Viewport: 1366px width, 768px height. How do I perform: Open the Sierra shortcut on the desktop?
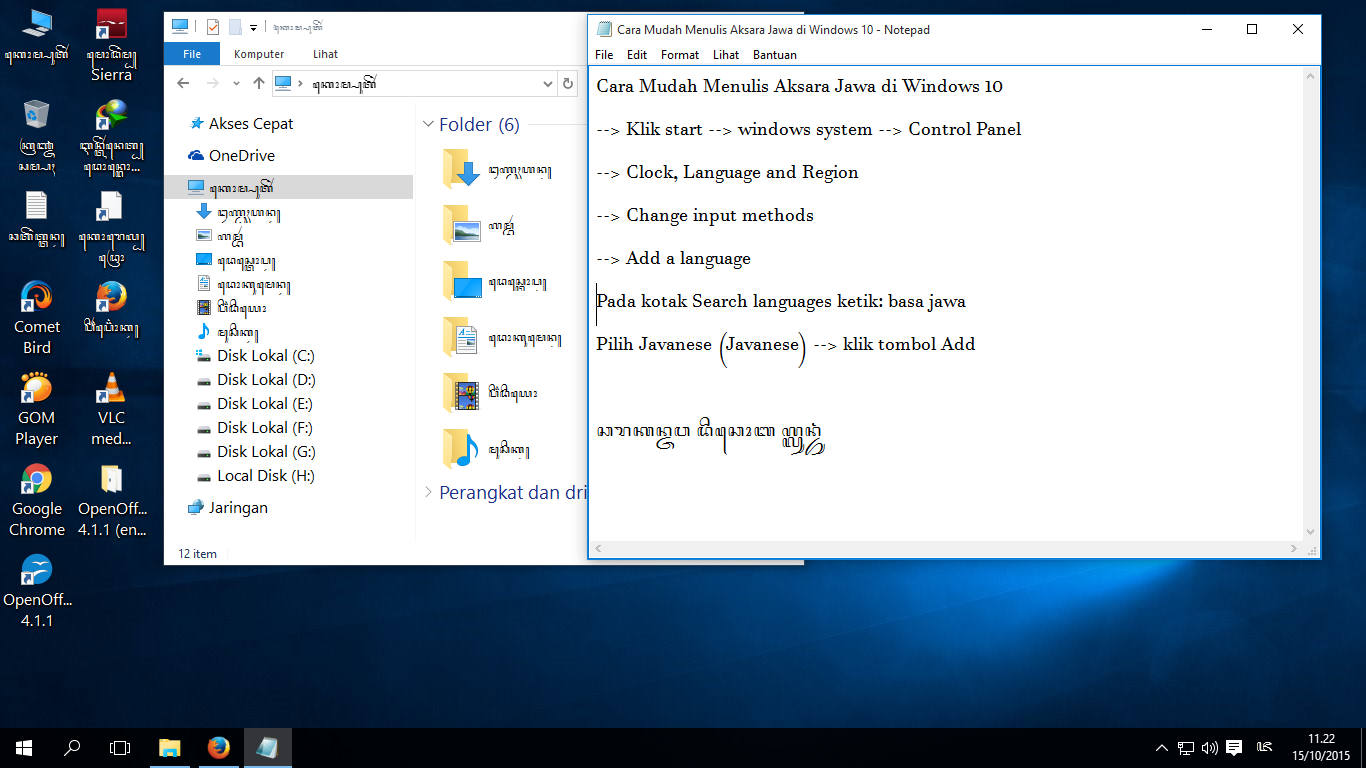[111, 45]
